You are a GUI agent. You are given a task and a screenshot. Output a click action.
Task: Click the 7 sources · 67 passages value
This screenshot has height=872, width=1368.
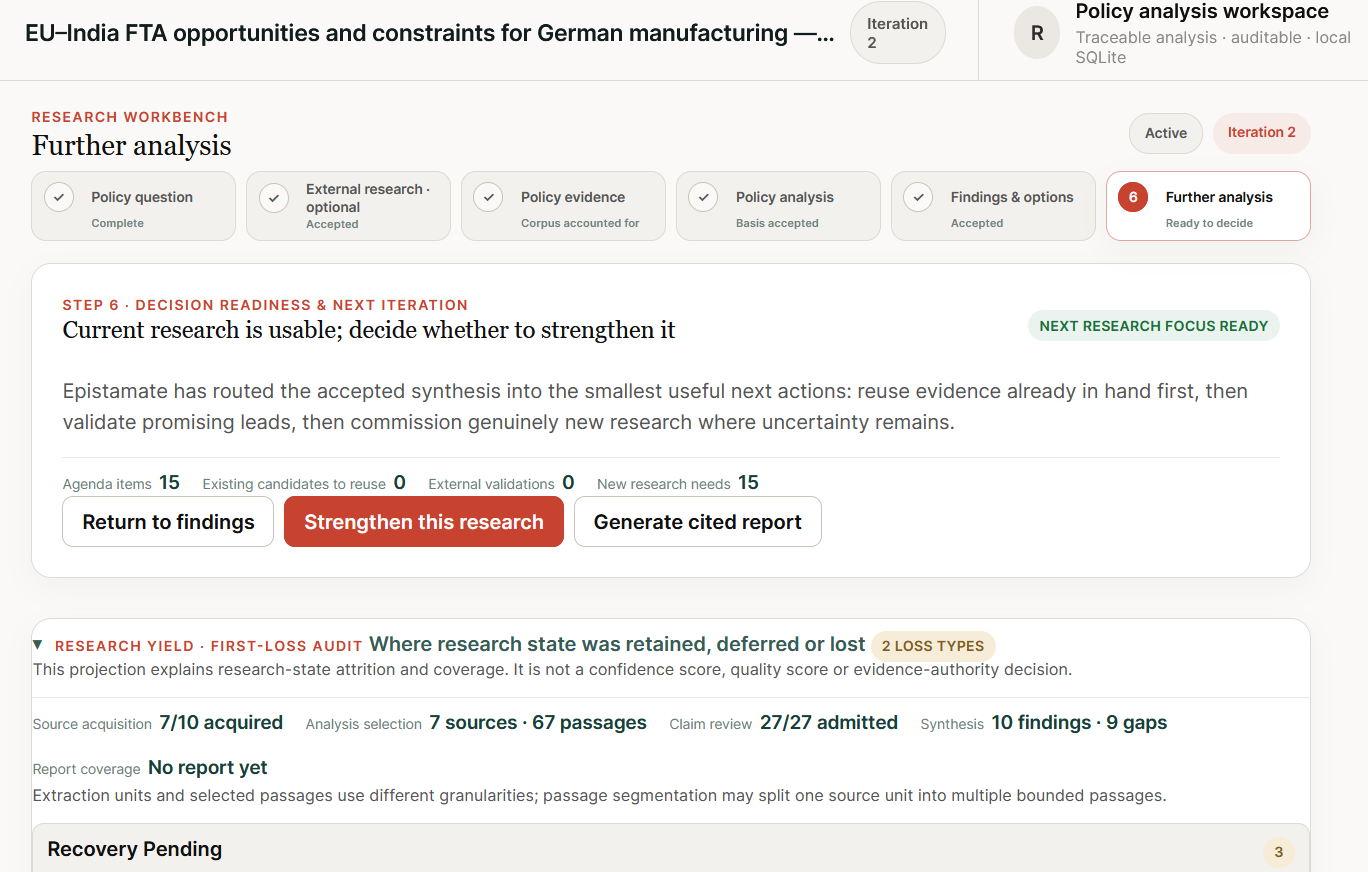pyautogui.click(x=538, y=723)
